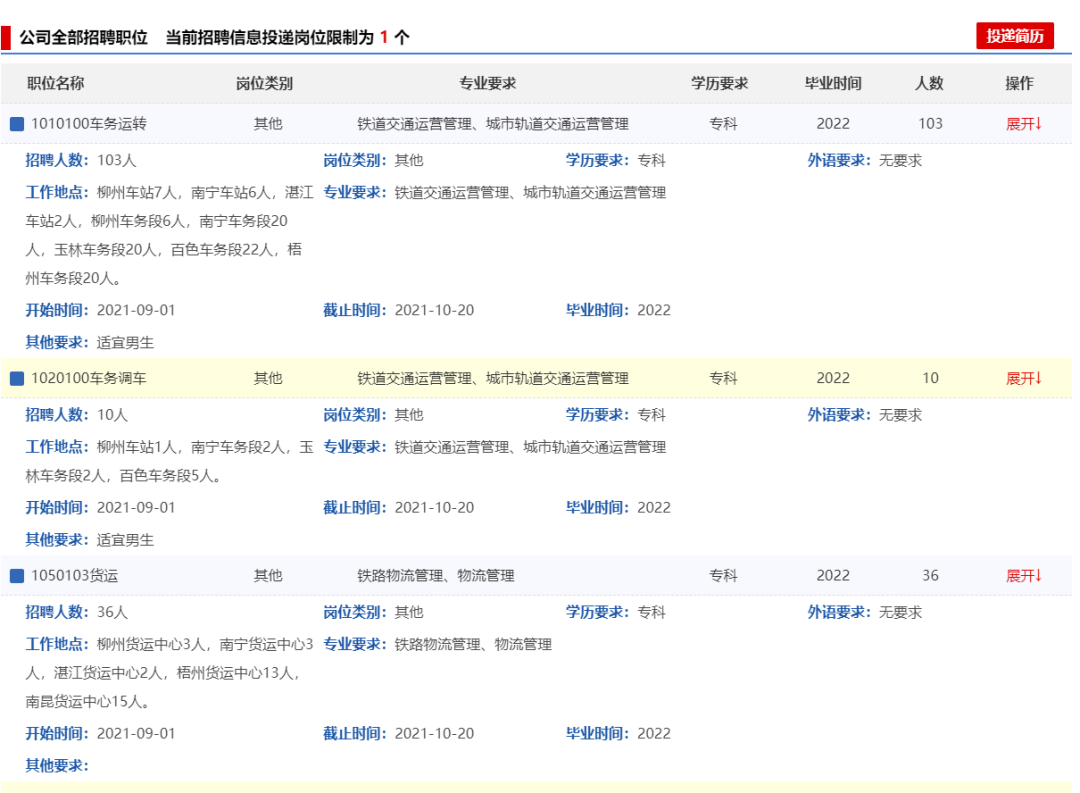Expand the 1010100车务运转 row with 展开
The width and height of the screenshot is (1080, 793).
[x=1023, y=124]
